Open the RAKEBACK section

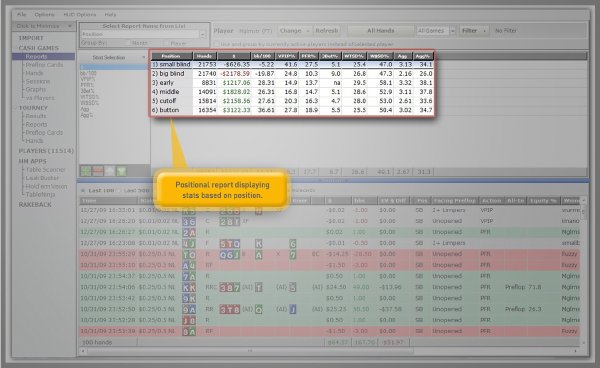coord(35,205)
